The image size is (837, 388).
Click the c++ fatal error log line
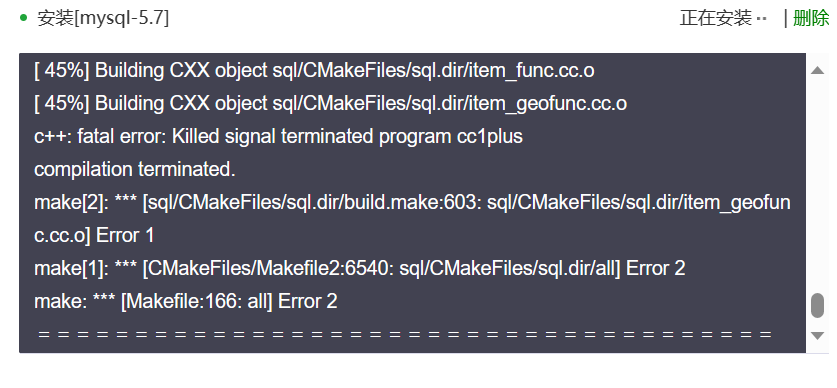278,137
